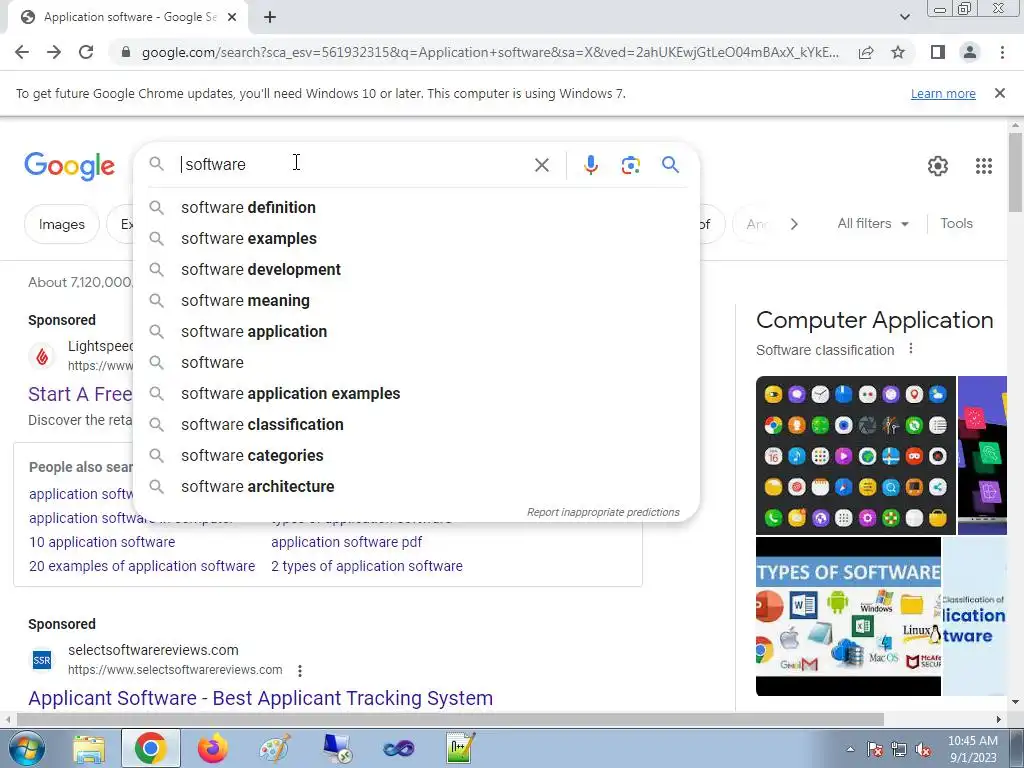Screen dimensions: 1024x768
Task: Go forward to the next page
Action: 54,52
